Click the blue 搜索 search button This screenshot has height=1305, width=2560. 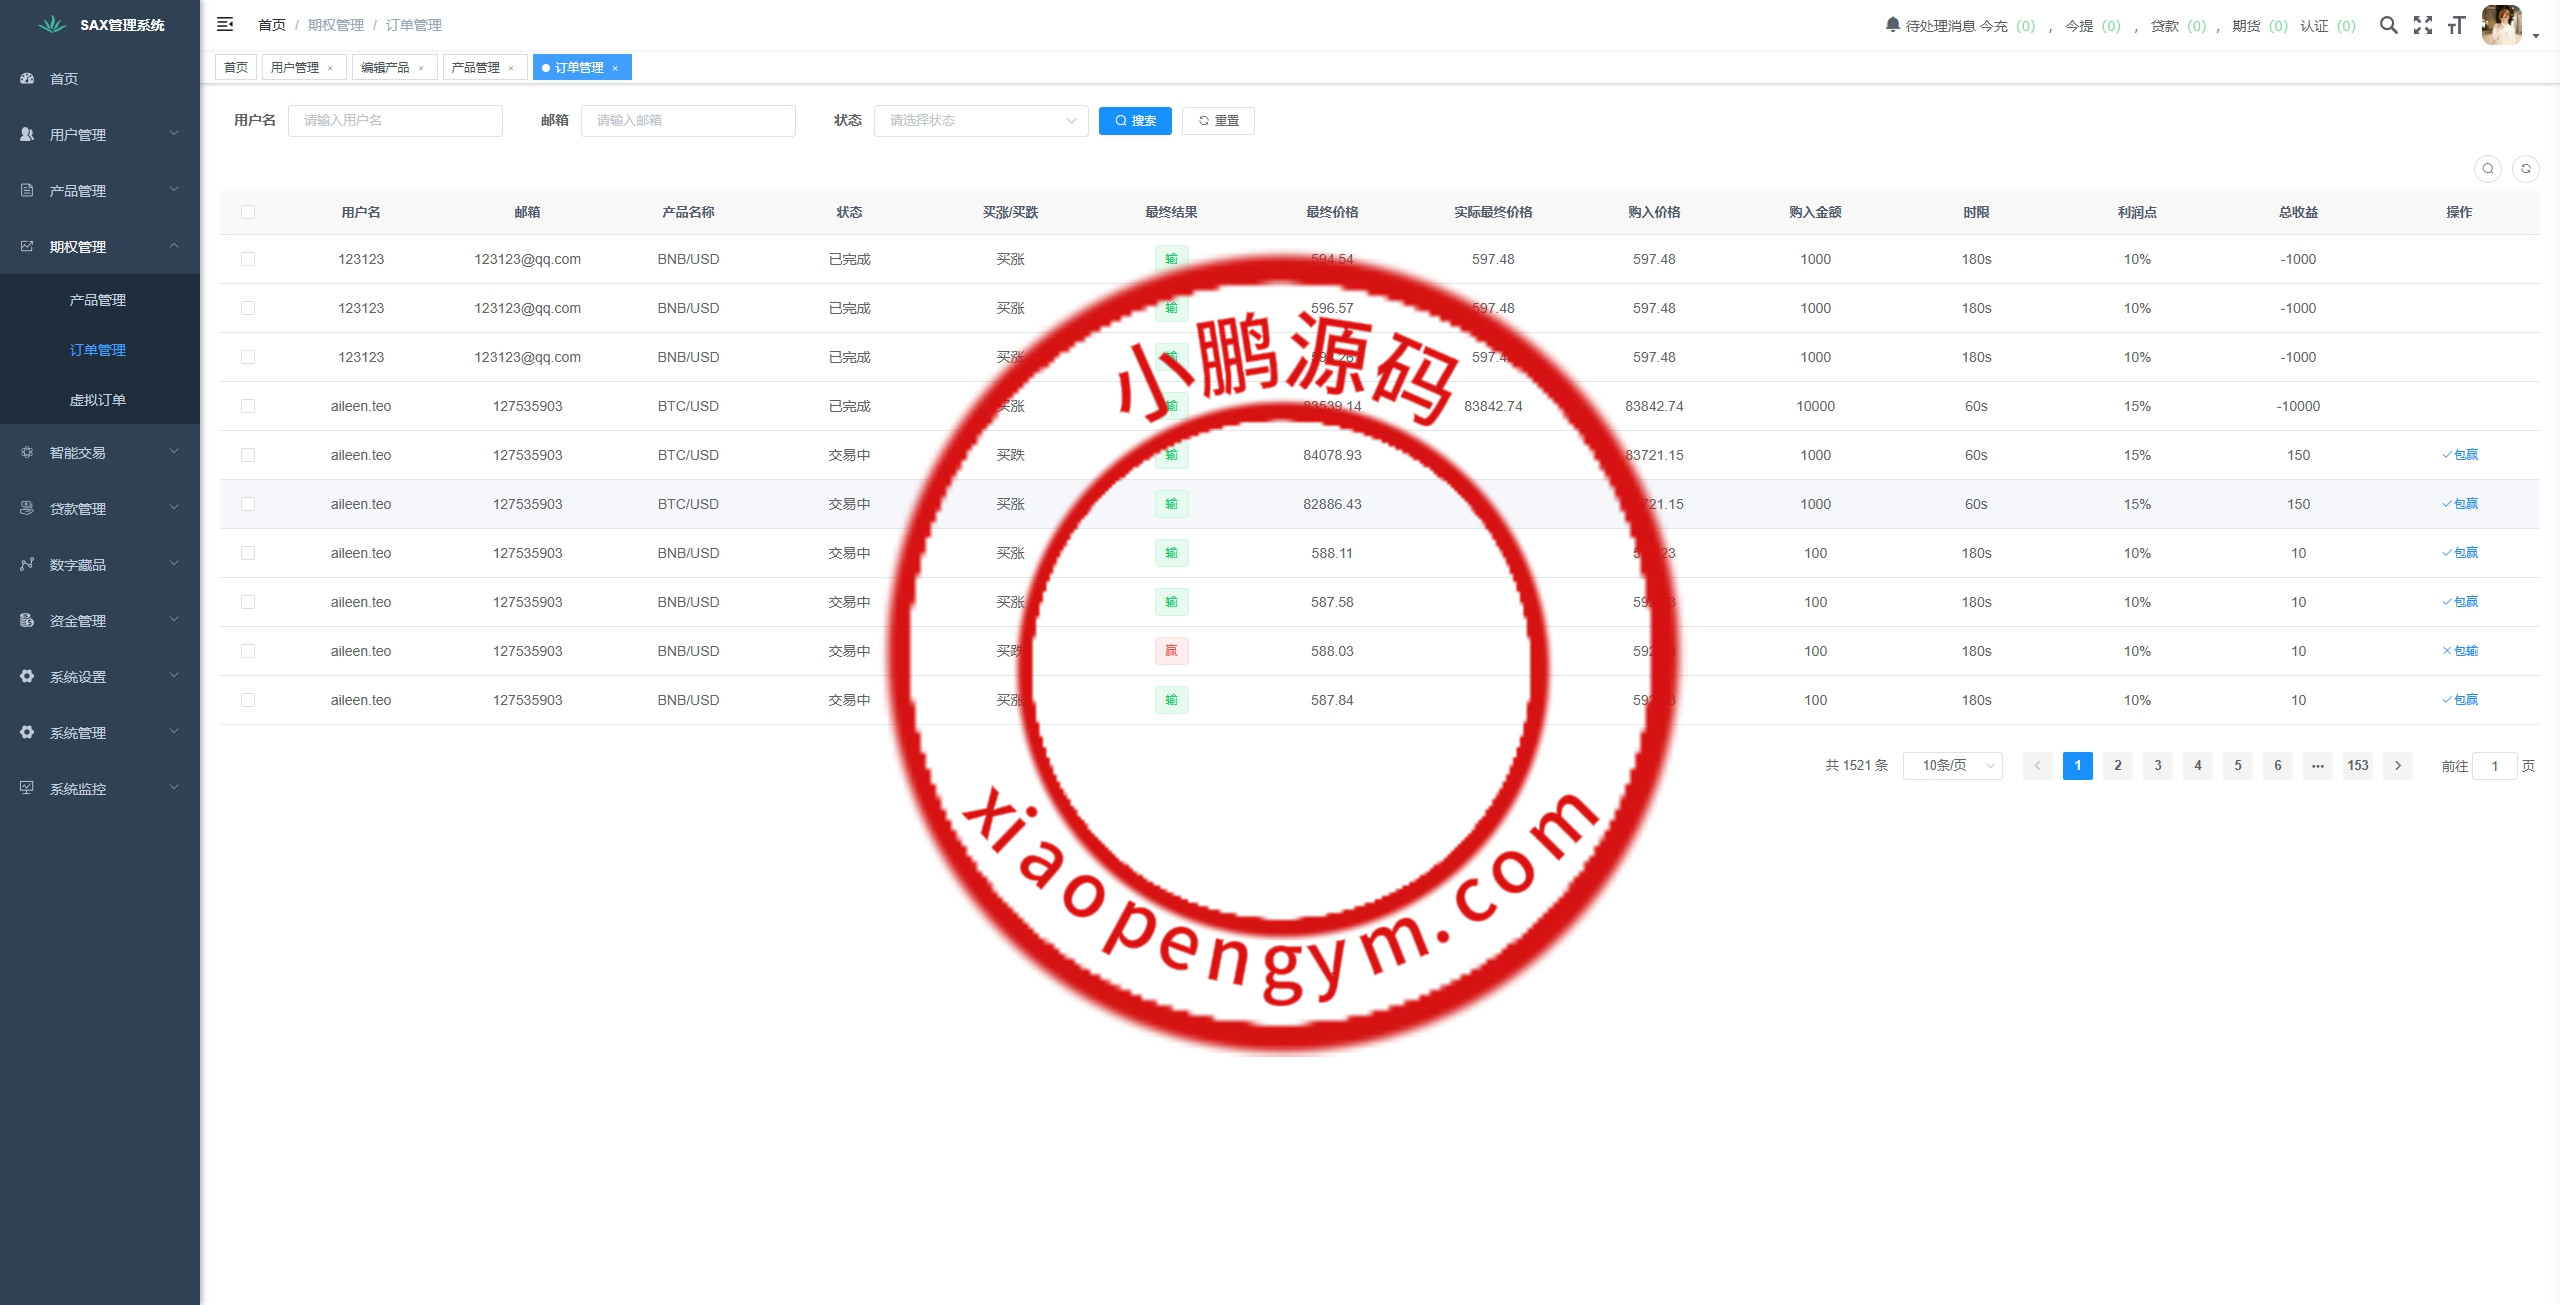pyautogui.click(x=1135, y=121)
